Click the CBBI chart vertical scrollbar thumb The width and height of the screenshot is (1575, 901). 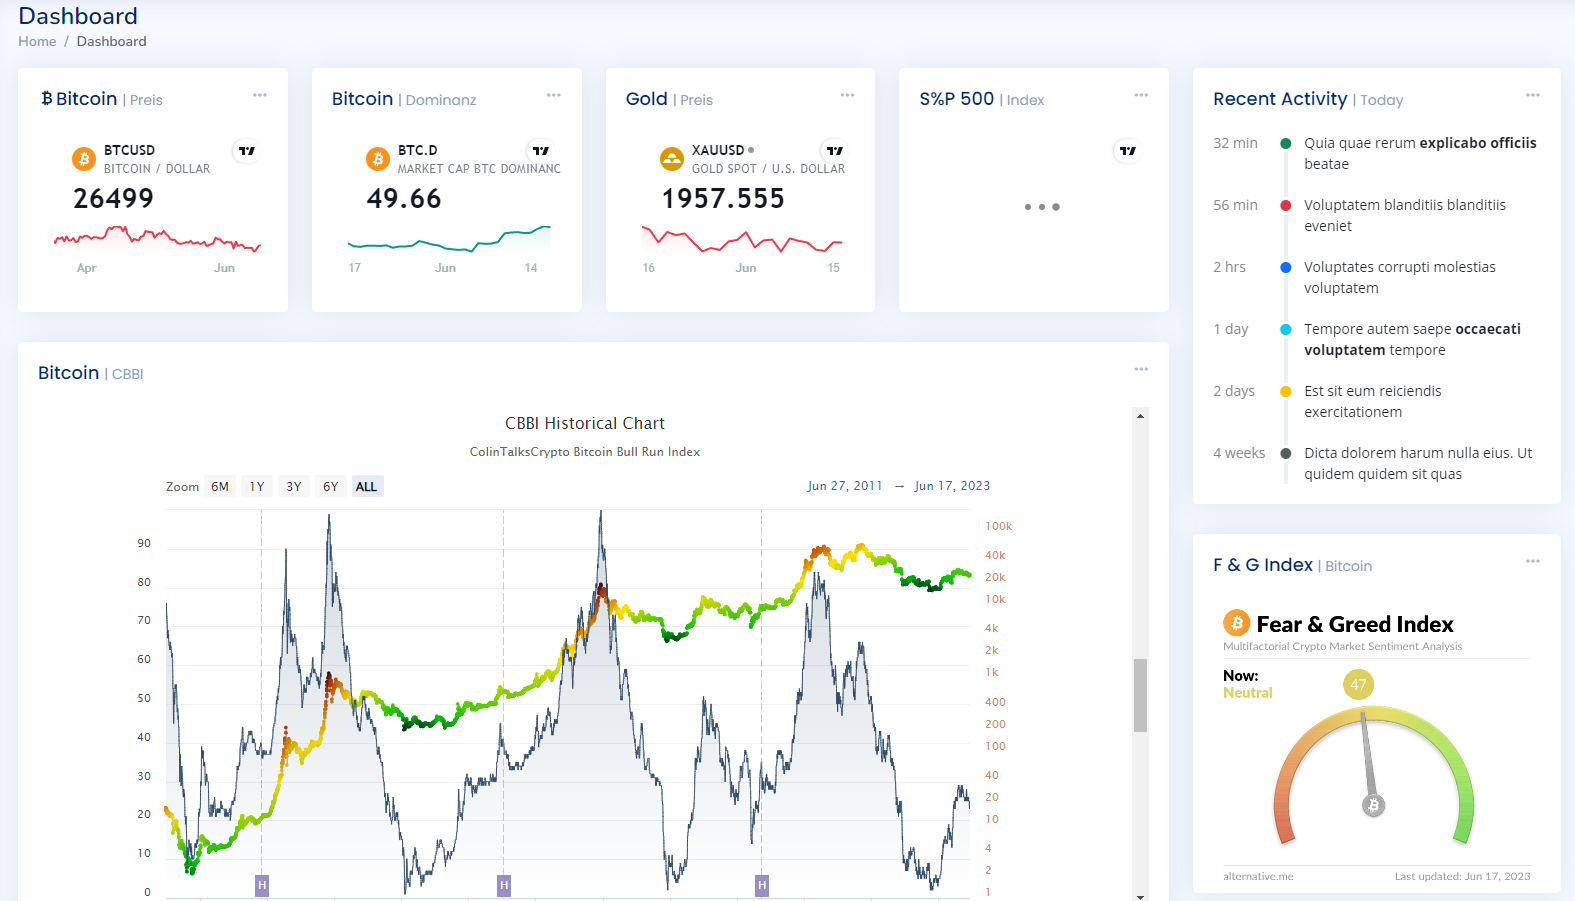coord(1140,695)
